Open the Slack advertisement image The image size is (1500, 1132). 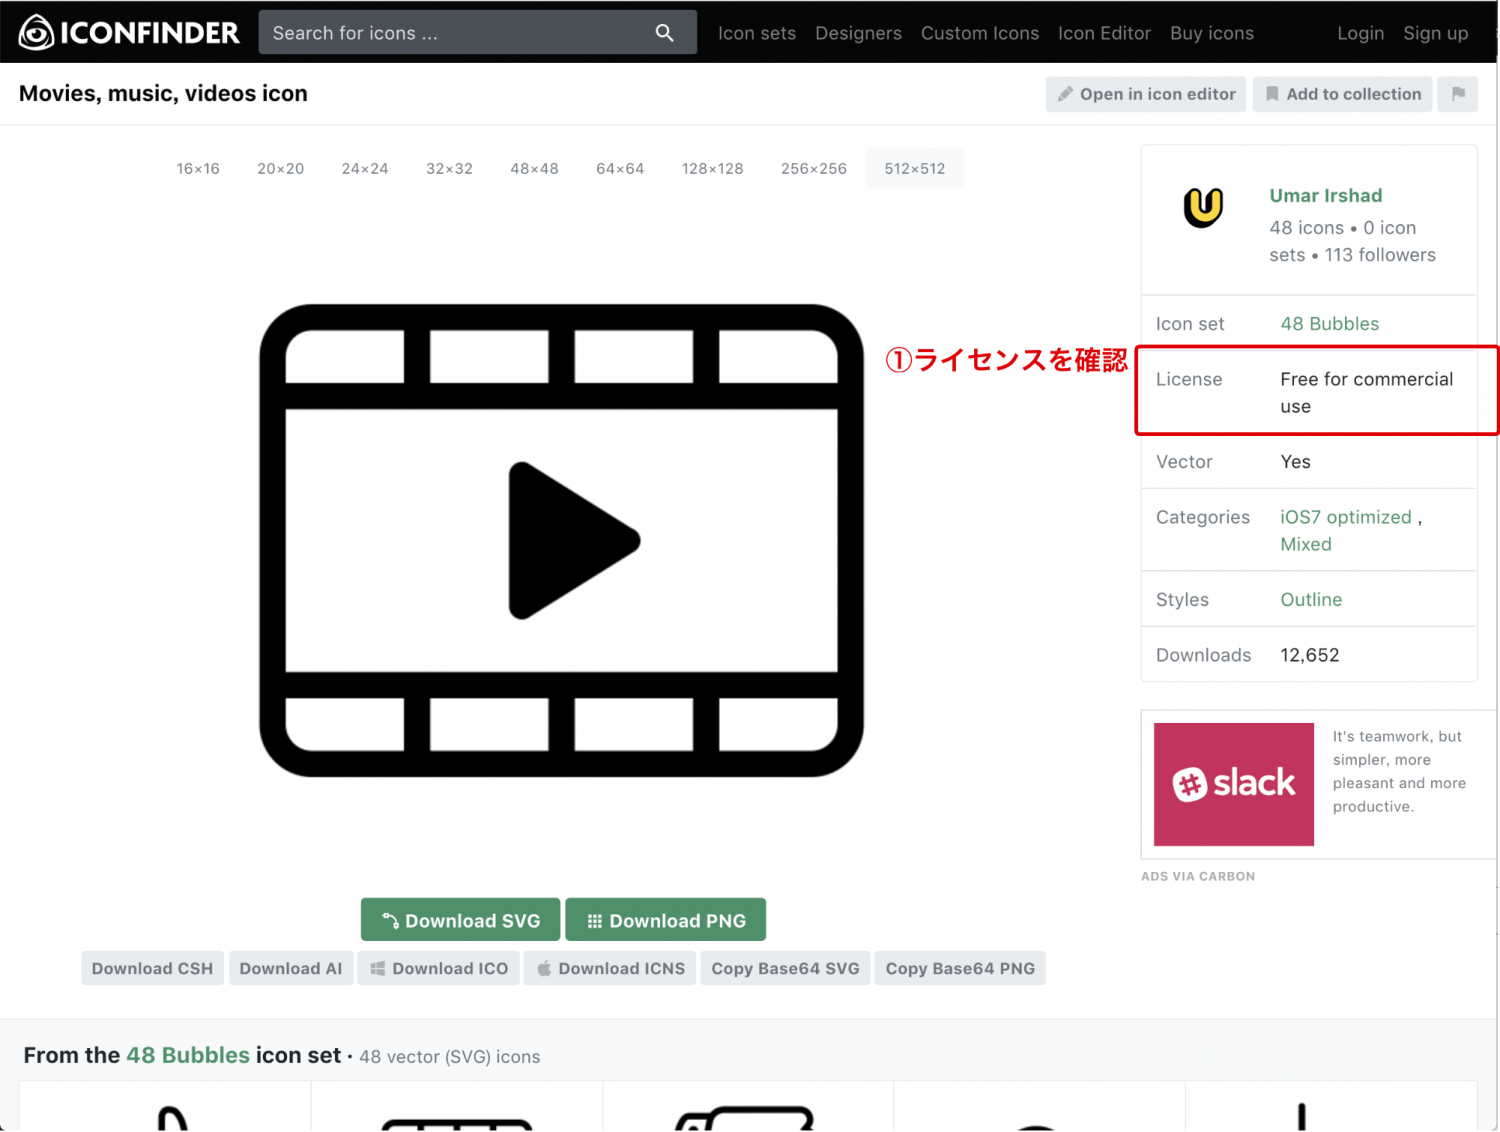(1233, 784)
